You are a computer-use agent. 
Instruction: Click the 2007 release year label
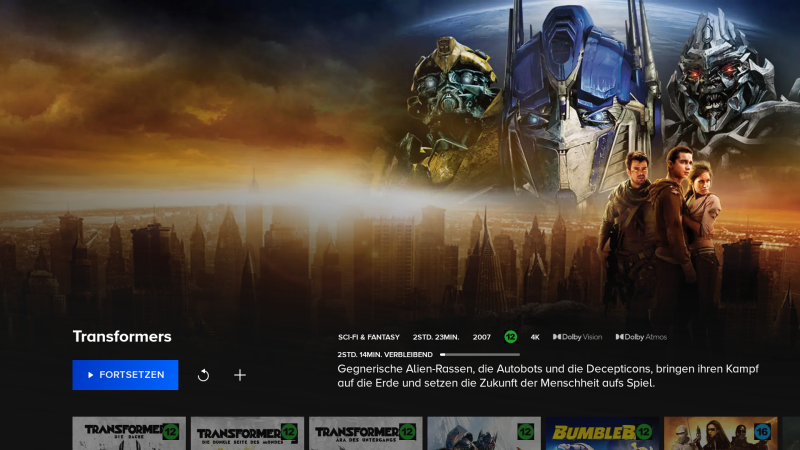pyautogui.click(x=481, y=337)
